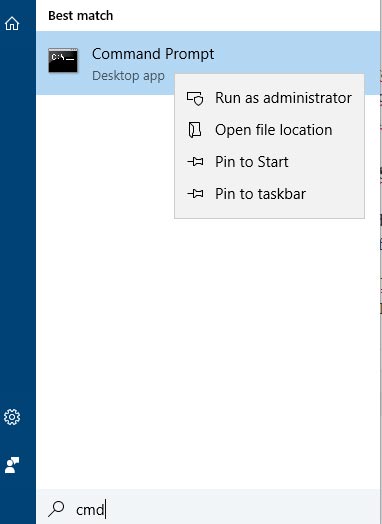Open the Command Prompt search result
Image resolution: width=382 pixels, height=524 pixels.
pyautogui.click(x=208, y=63)
